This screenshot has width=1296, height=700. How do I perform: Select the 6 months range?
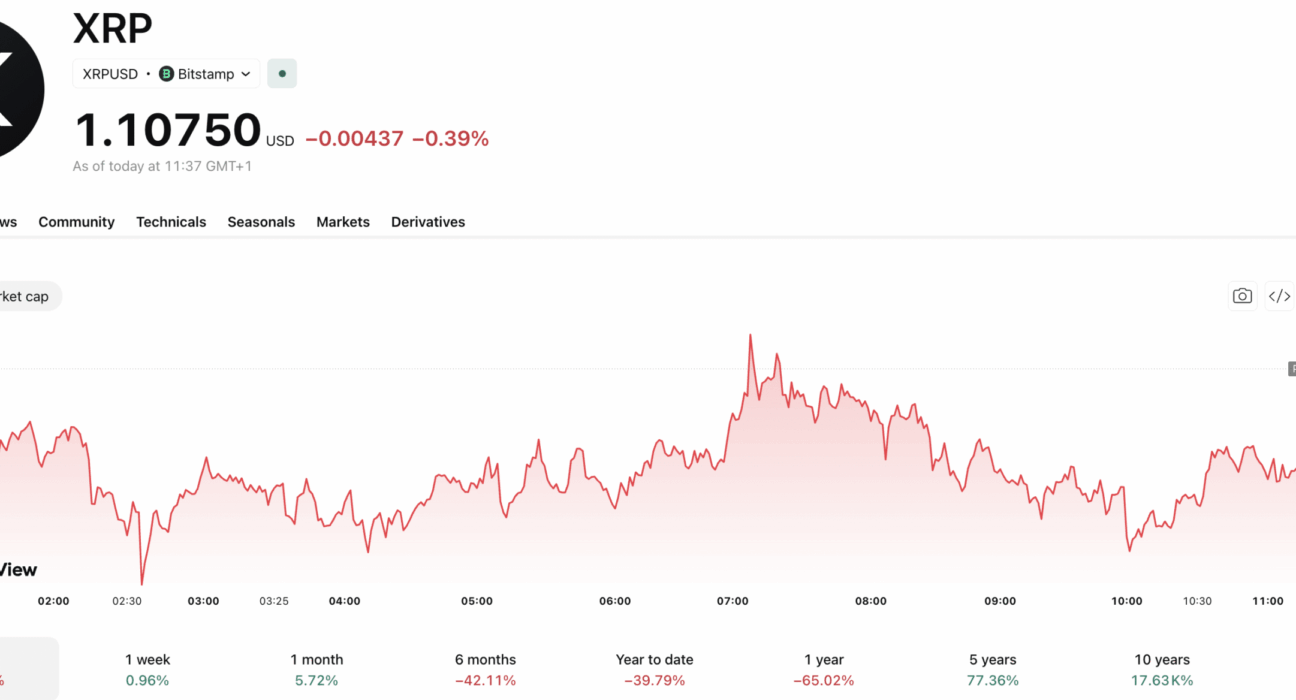click(485, 669)
